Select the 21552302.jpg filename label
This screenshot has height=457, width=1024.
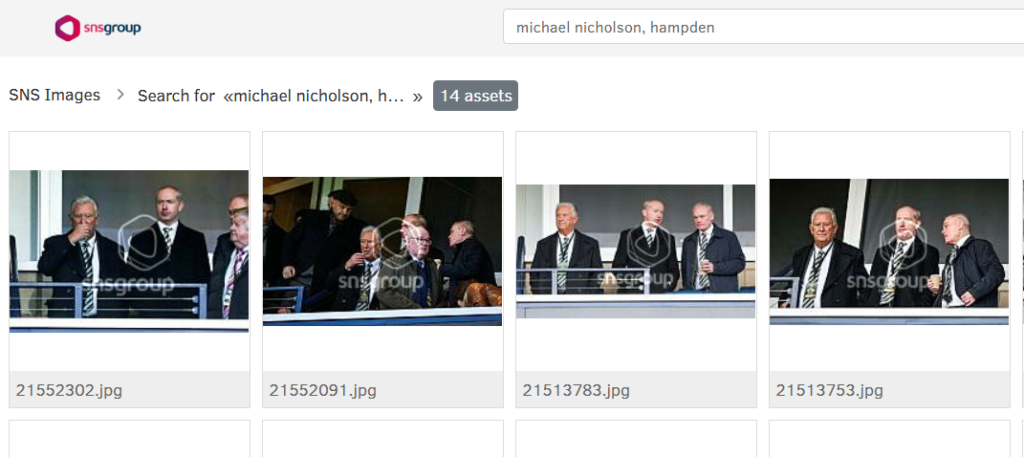69,390
